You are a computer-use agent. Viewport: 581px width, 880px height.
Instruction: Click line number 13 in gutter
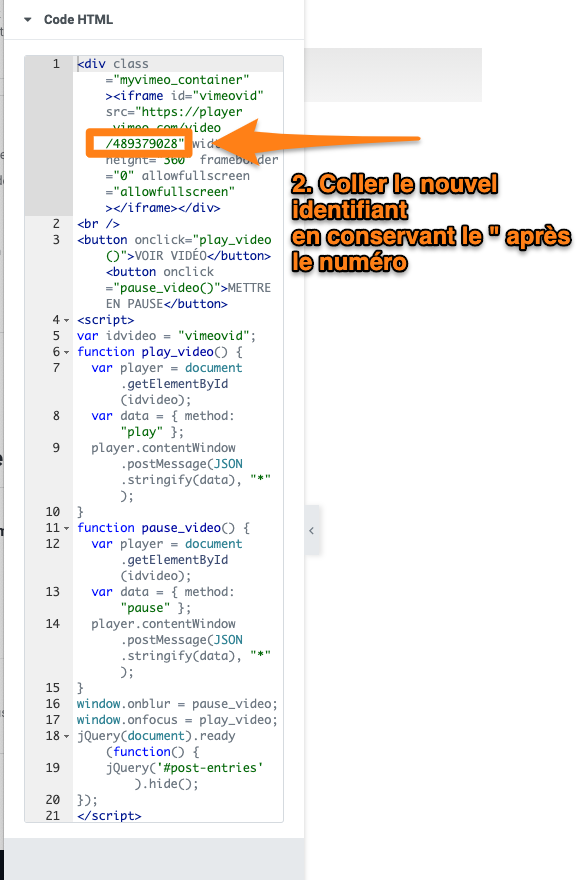[x=53, y=592]
